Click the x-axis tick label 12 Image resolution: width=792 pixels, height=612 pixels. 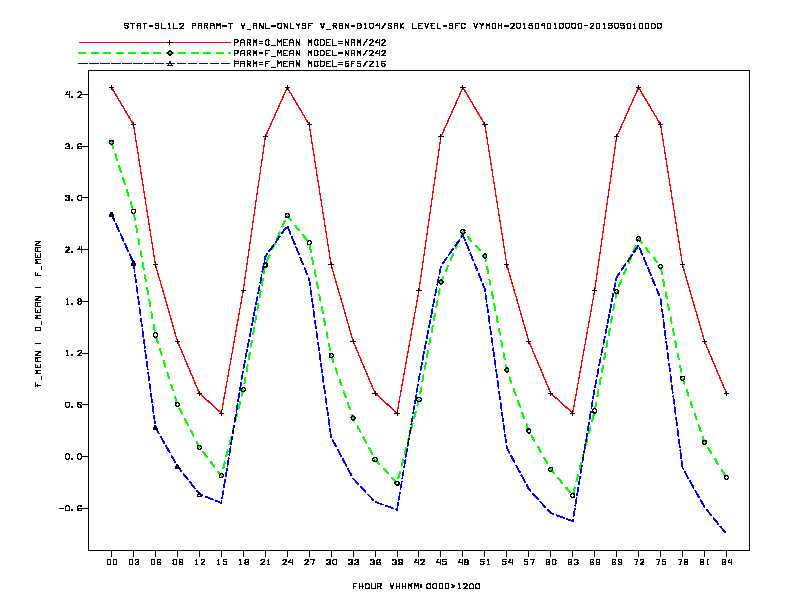coord(200,562)
